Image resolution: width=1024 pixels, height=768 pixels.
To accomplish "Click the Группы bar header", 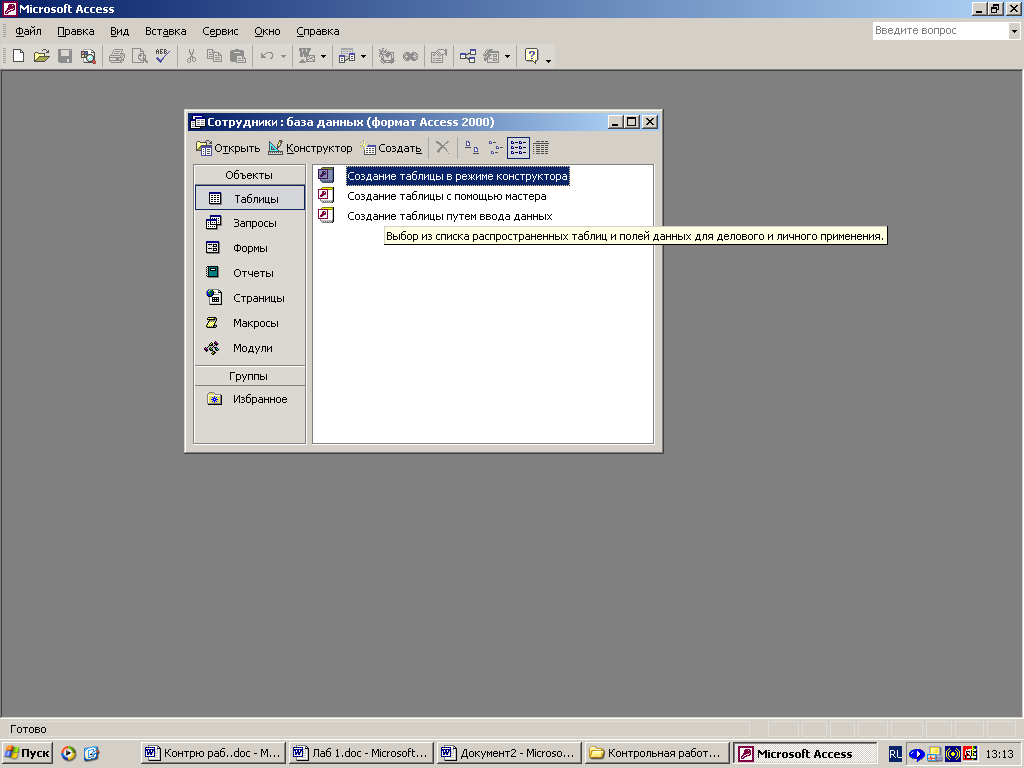I will [249, 376].
